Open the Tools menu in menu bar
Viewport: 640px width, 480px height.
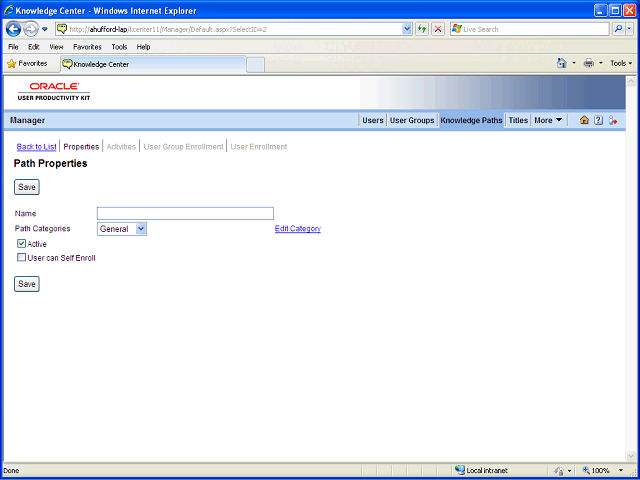click(x=119, y=47)
